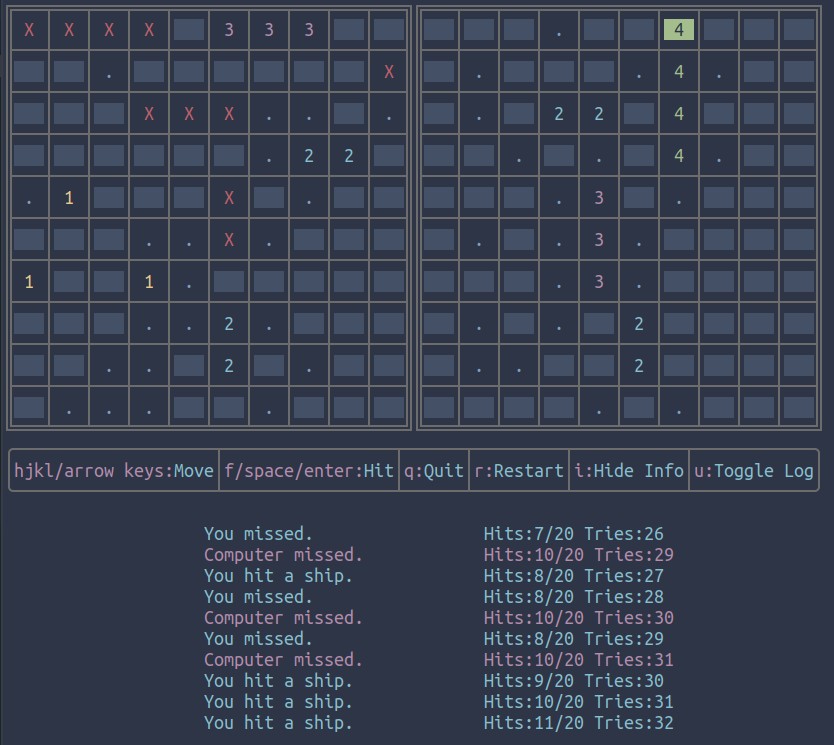This screenshot has height=745, width=834.
Task: Fire at the bottom-left corner cell of right board
Action: (x=439, y=408)
